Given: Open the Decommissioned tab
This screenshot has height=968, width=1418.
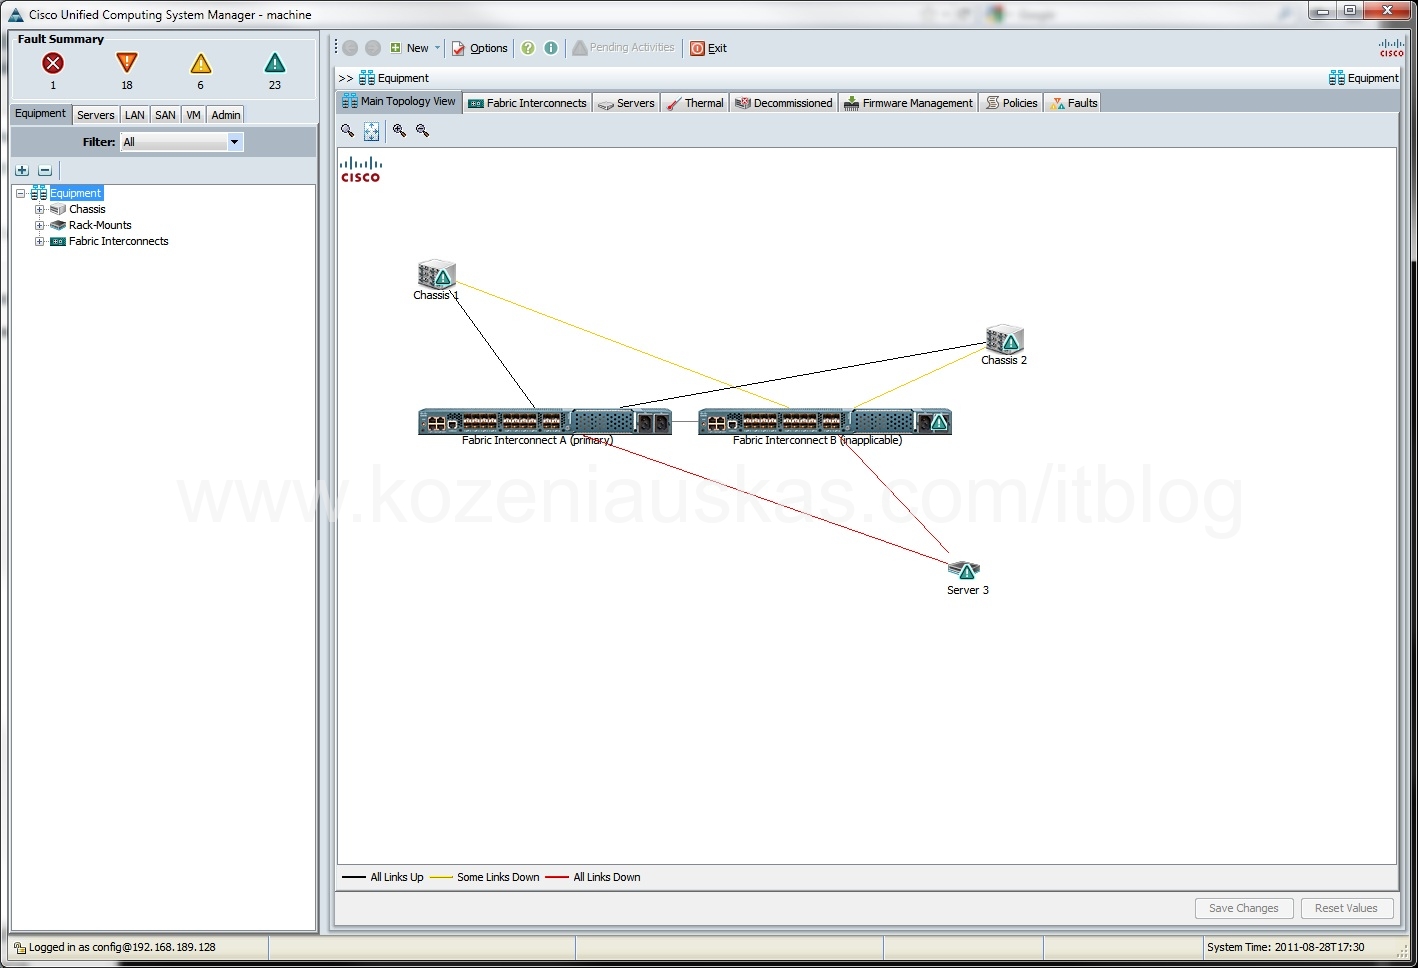Looking at the screenshot, I should point(784,103).
